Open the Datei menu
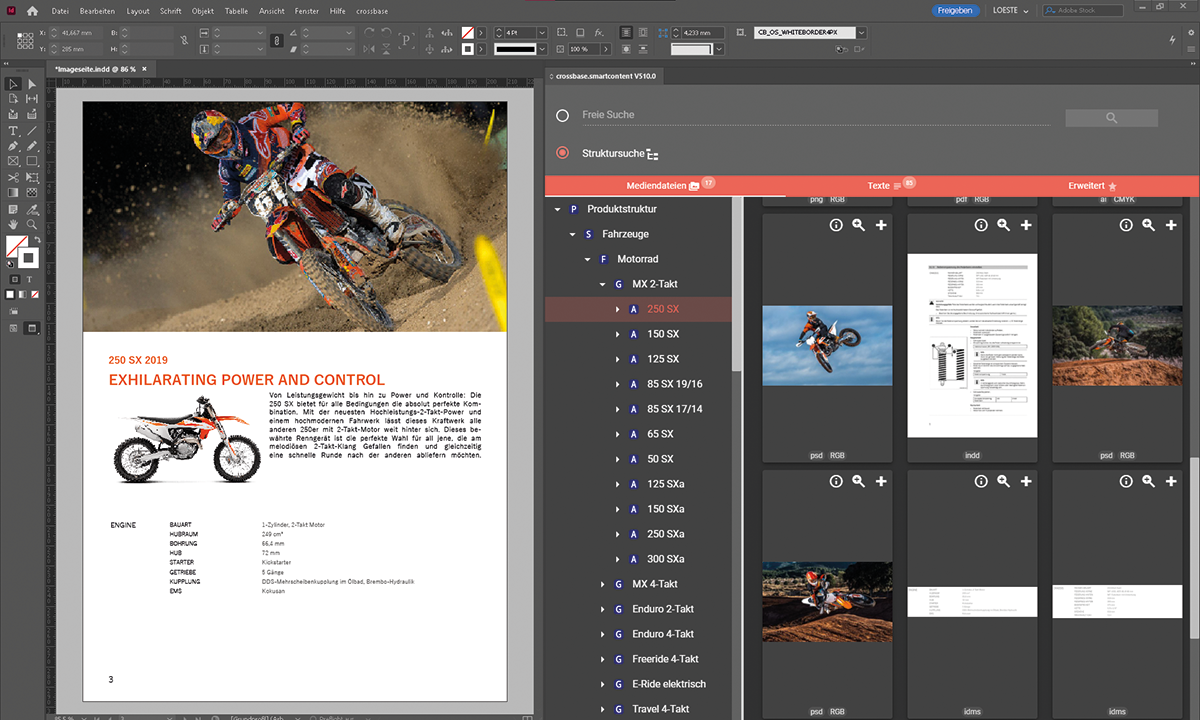The width and height of the screenshot is (1200, 720). 60,11
